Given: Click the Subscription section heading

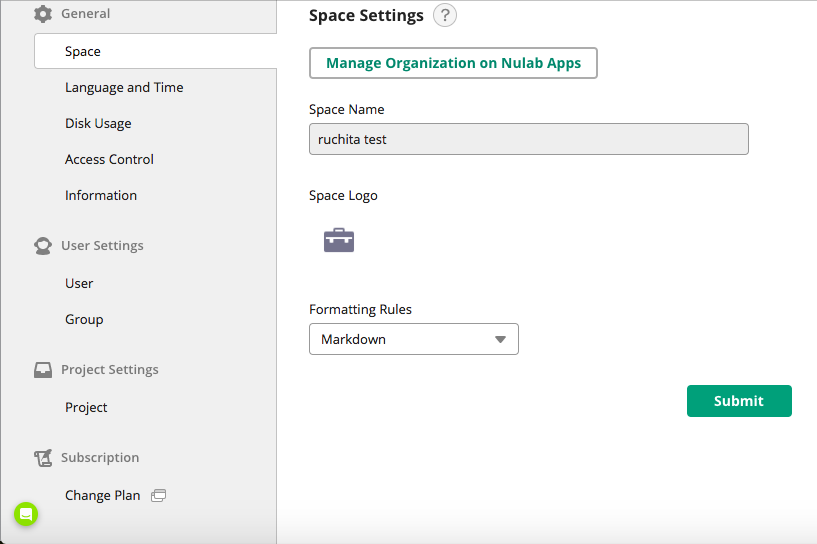Looking at the screenshot, I should [100, 458].
